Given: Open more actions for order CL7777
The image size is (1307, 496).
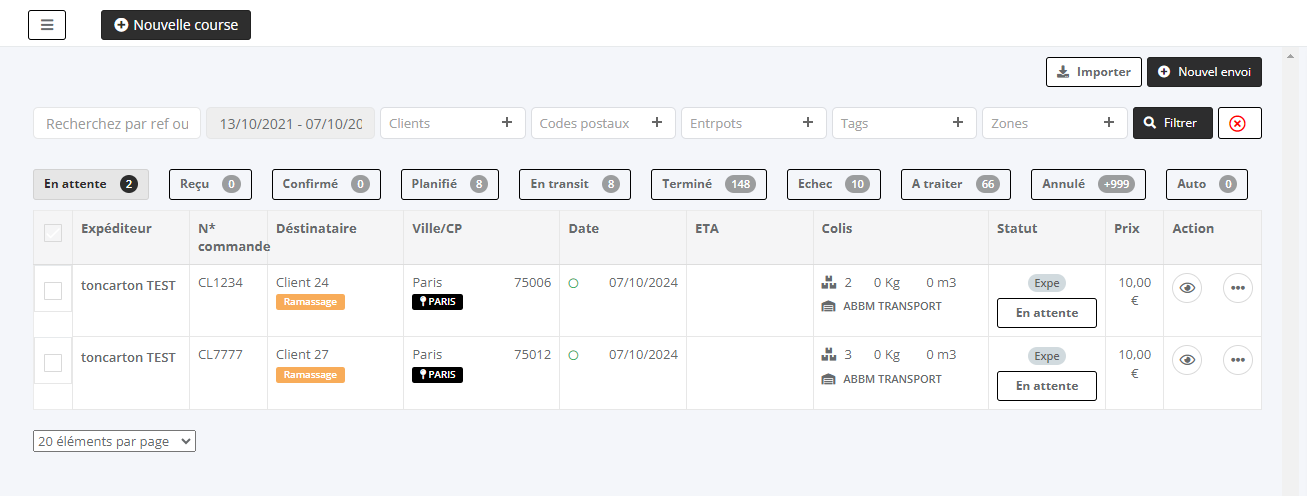Looking at the screenshot, I should click(x=1238, y=360).
